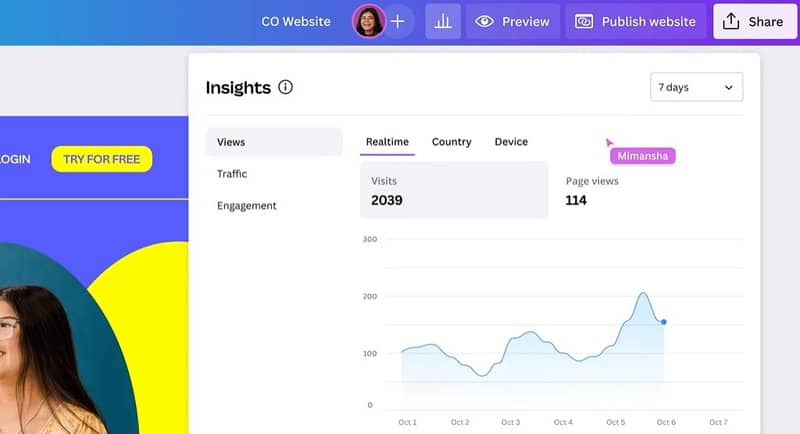The width and height of the screenshot is (800, 434).
Task: Add a collaborator with the plus icon
Action: tap(398, 21)
